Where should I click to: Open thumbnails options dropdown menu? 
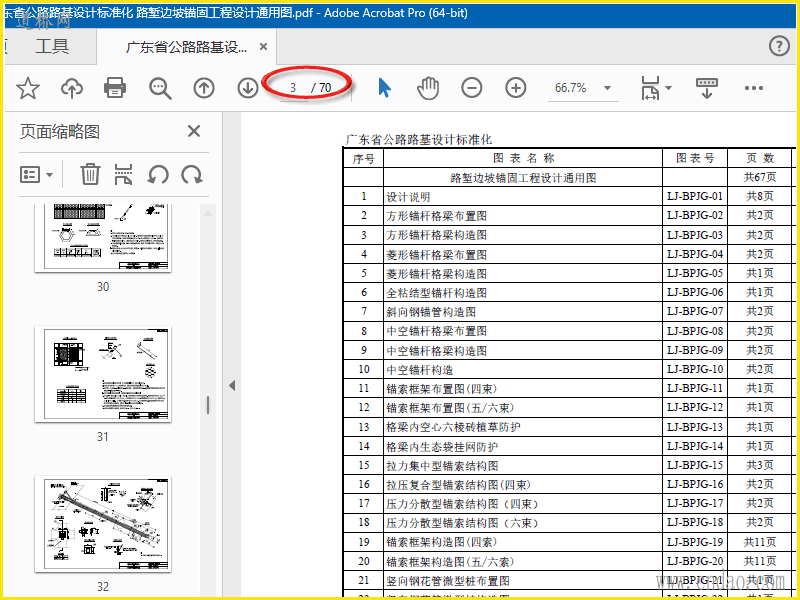point(36,174)
